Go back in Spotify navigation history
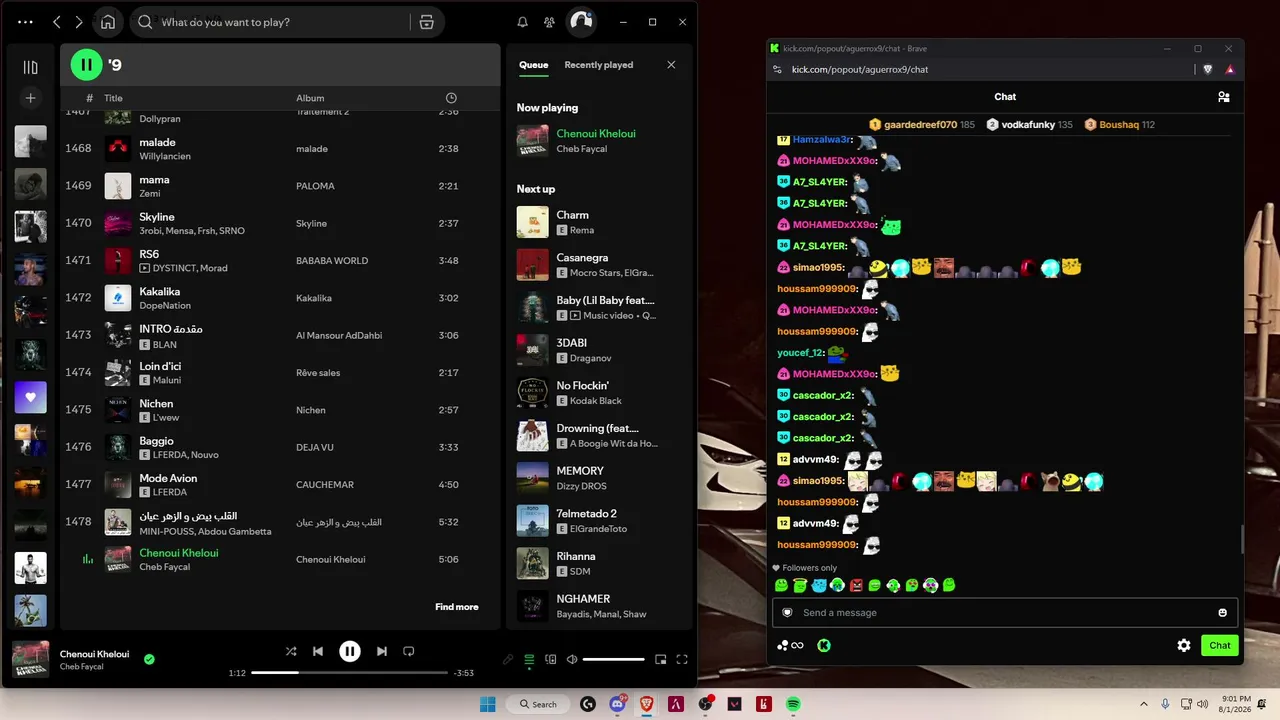 pyautogui.click(x=57, y=22)
